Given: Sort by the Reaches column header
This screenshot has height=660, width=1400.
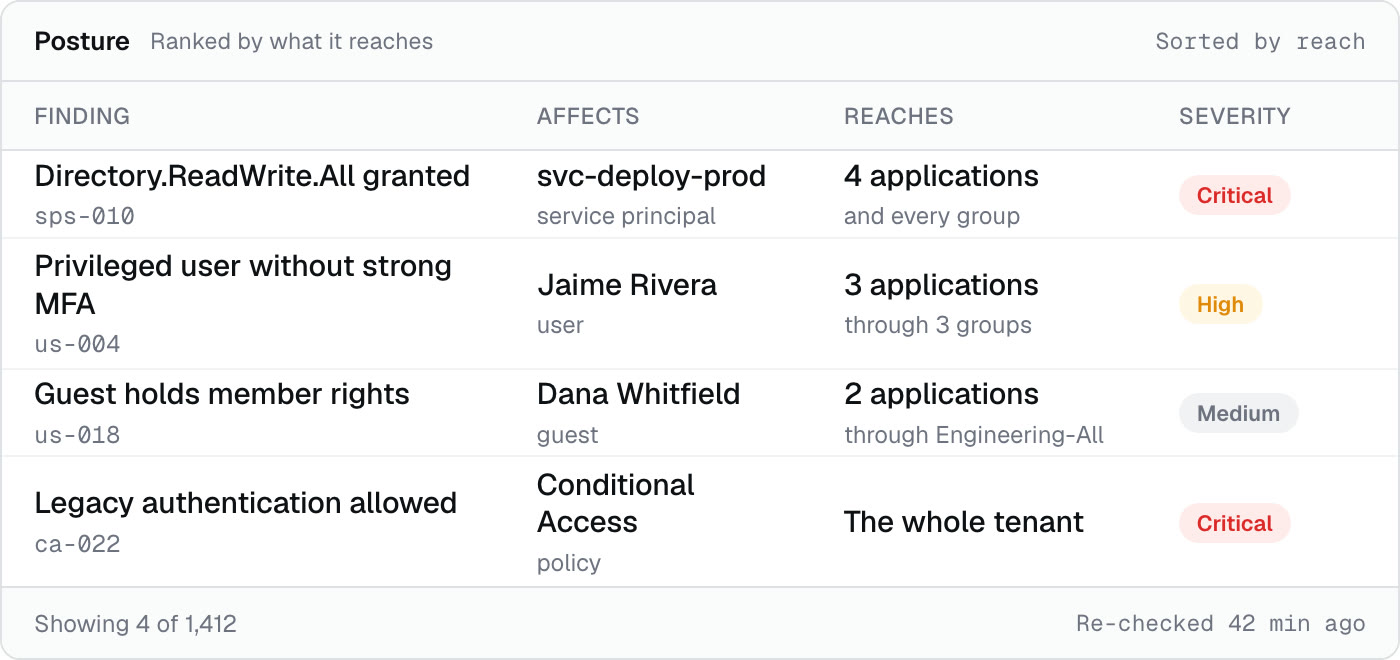Looking at the screenshot, I should [x=898, y=116].
